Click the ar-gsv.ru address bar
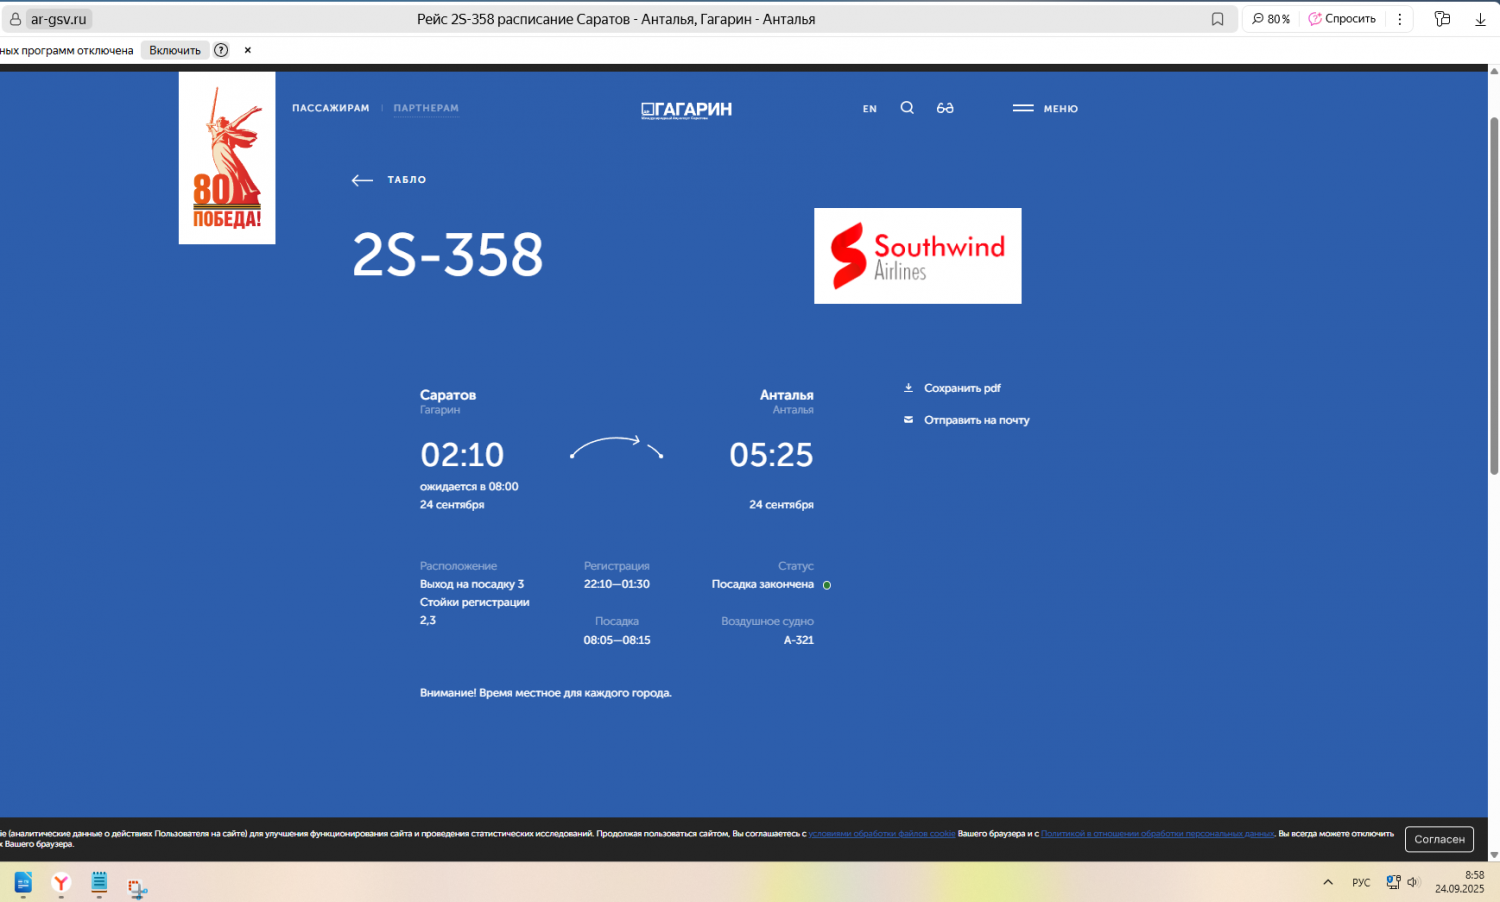Viewport: 1500px width, 902px height. pyautogui.click(x=59, y=19)
